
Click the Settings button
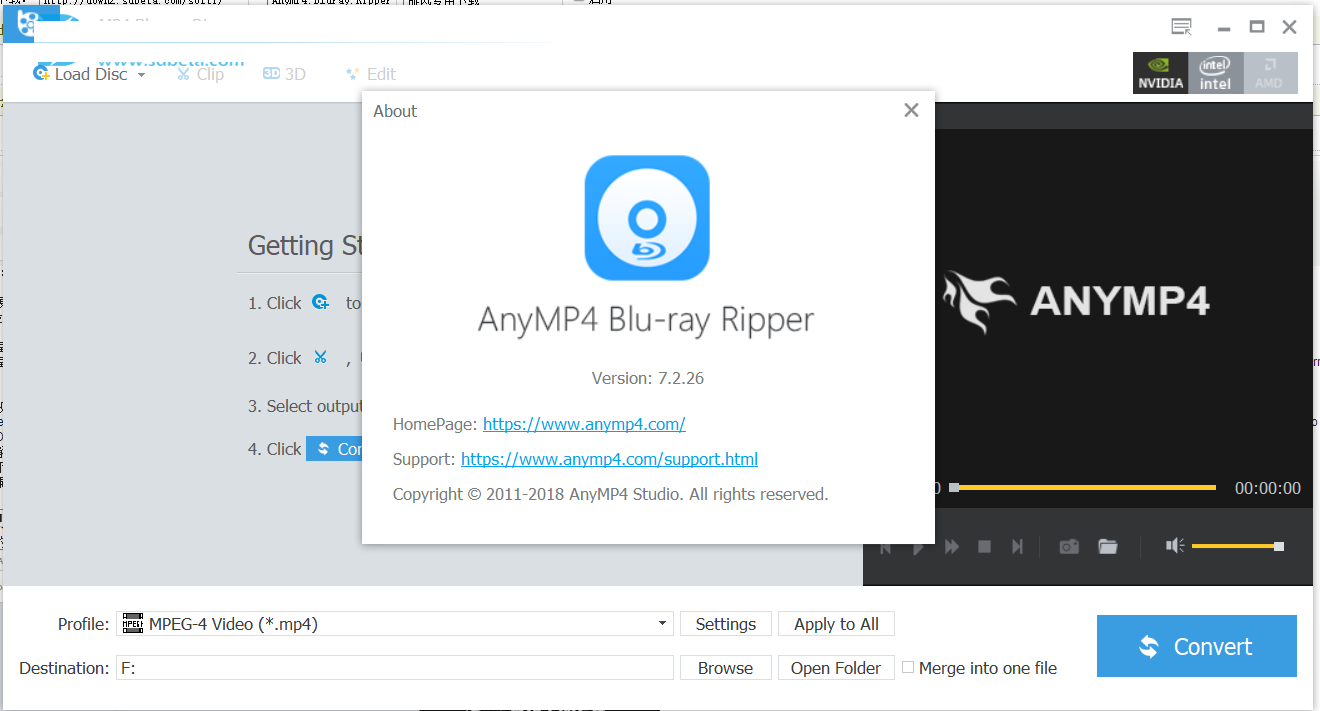pos(726,624)
